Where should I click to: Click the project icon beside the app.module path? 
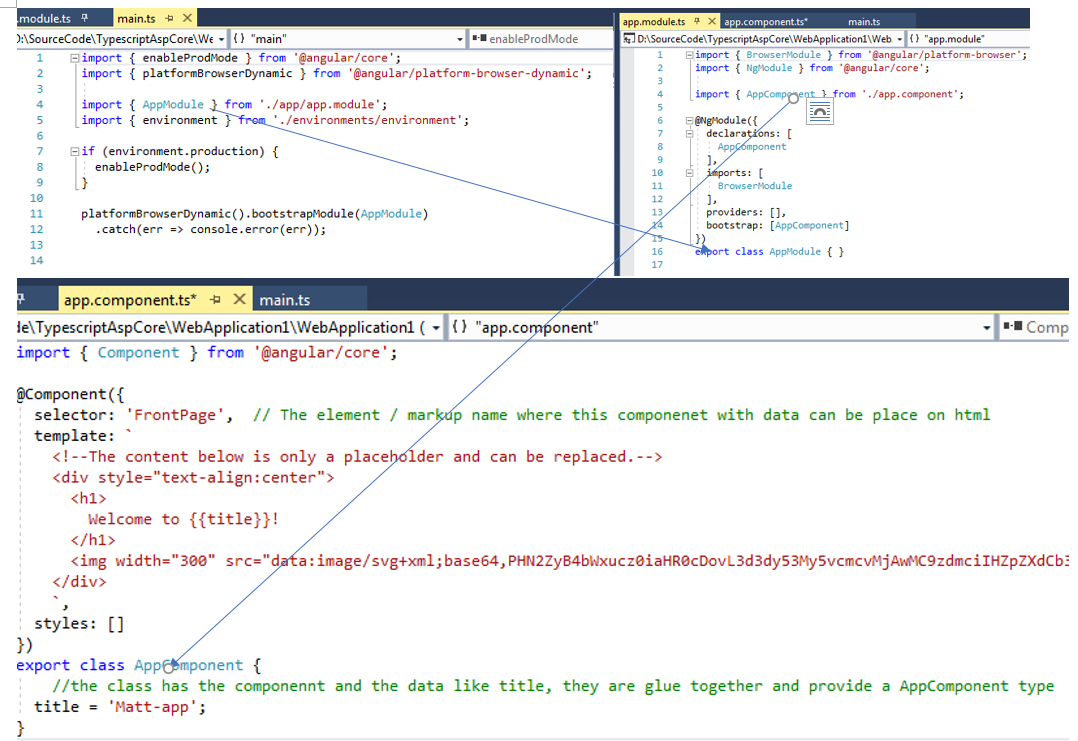pos(628,39)
